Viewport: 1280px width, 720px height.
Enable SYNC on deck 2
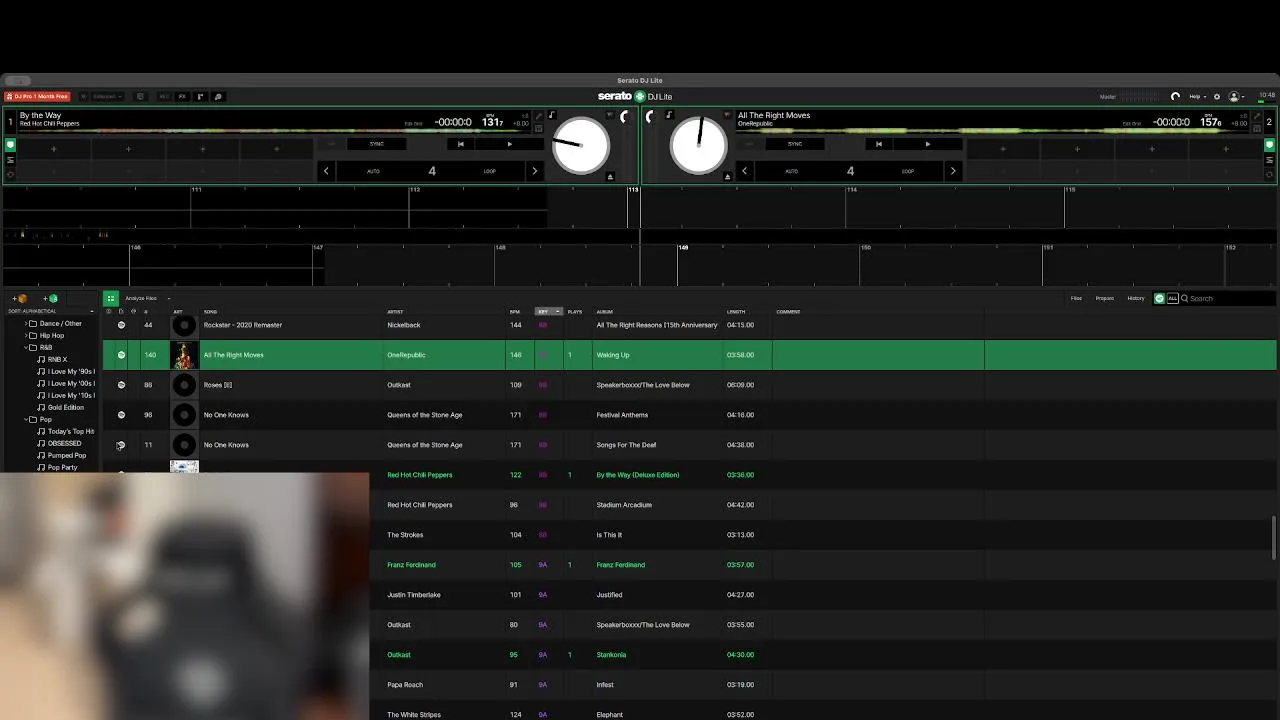coord(794,144)
